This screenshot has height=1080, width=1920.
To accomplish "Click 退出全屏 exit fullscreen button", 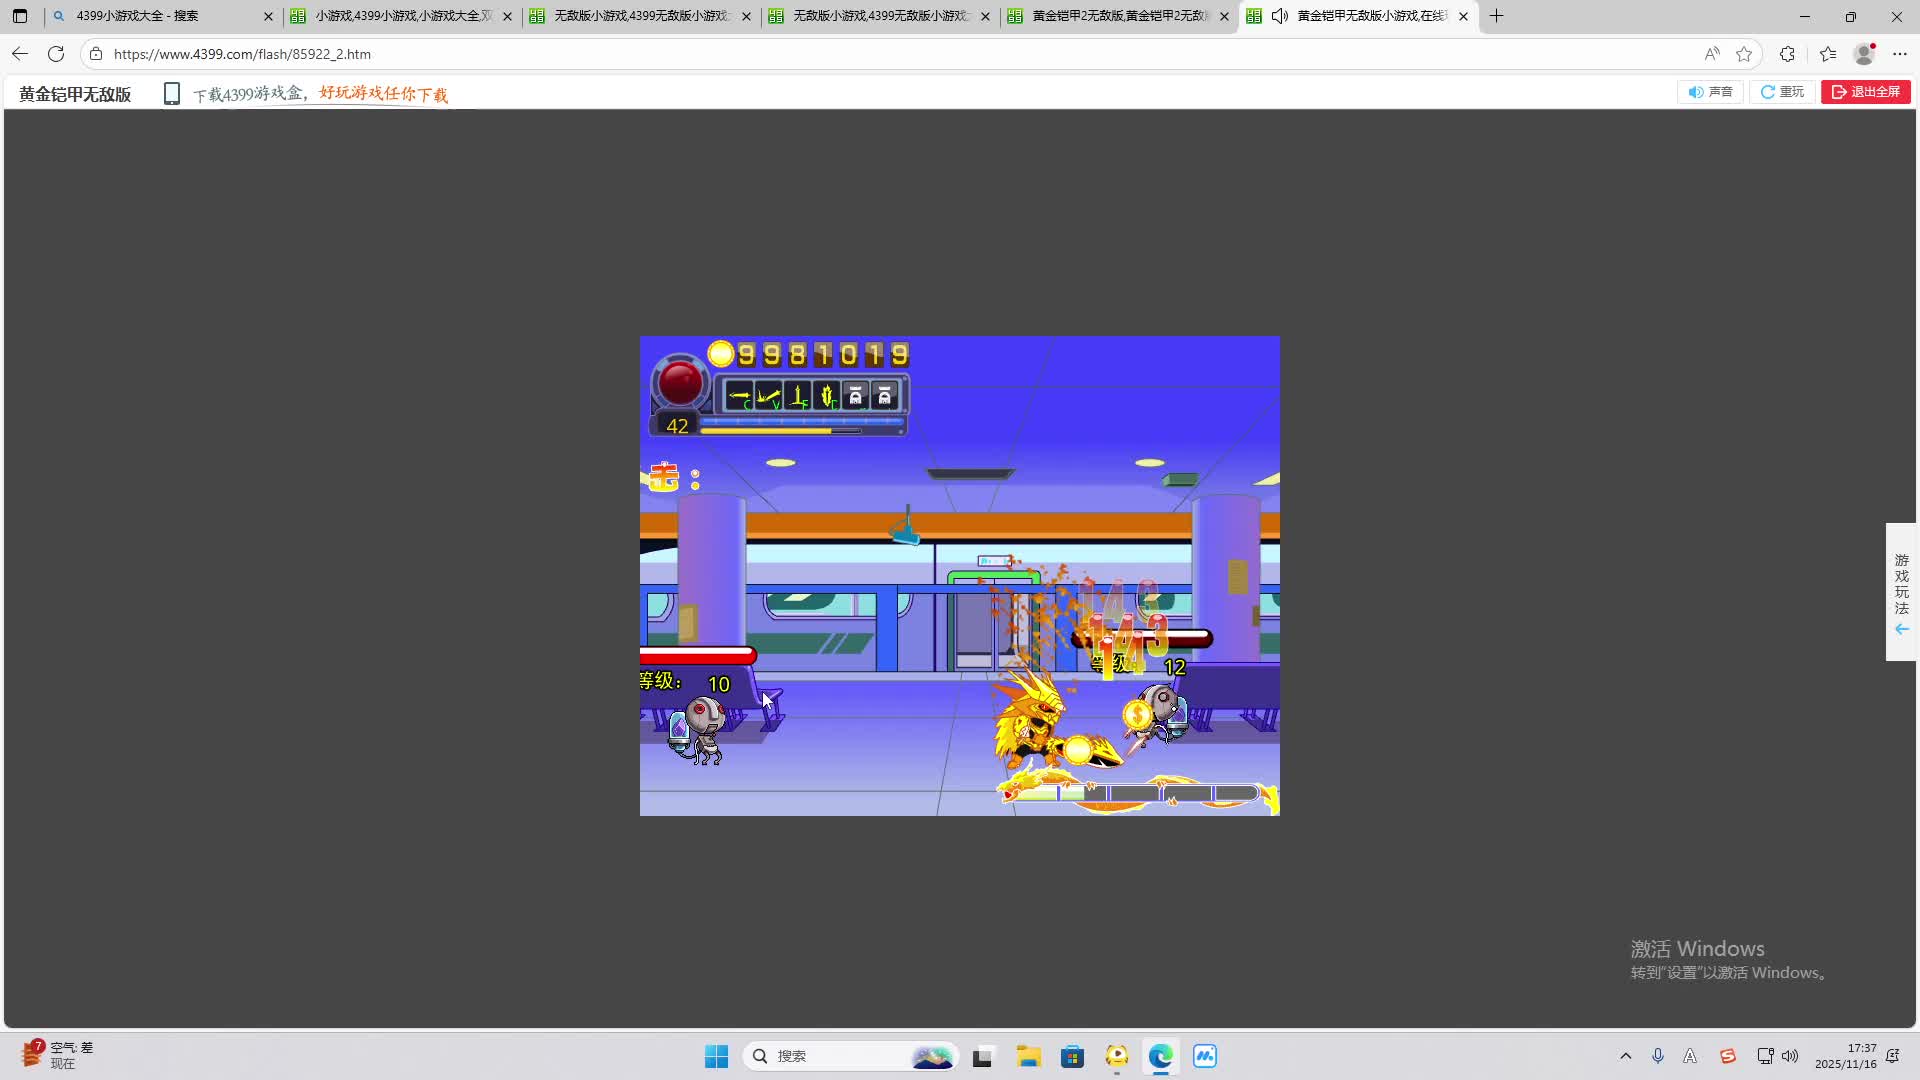I will [1866, 92].
